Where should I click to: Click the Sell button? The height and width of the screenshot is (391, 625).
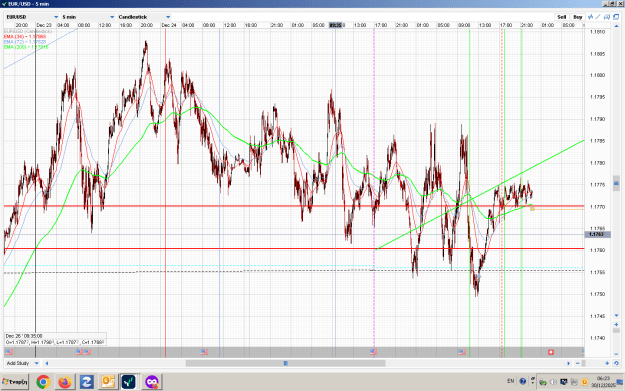(x=562, y=17)
